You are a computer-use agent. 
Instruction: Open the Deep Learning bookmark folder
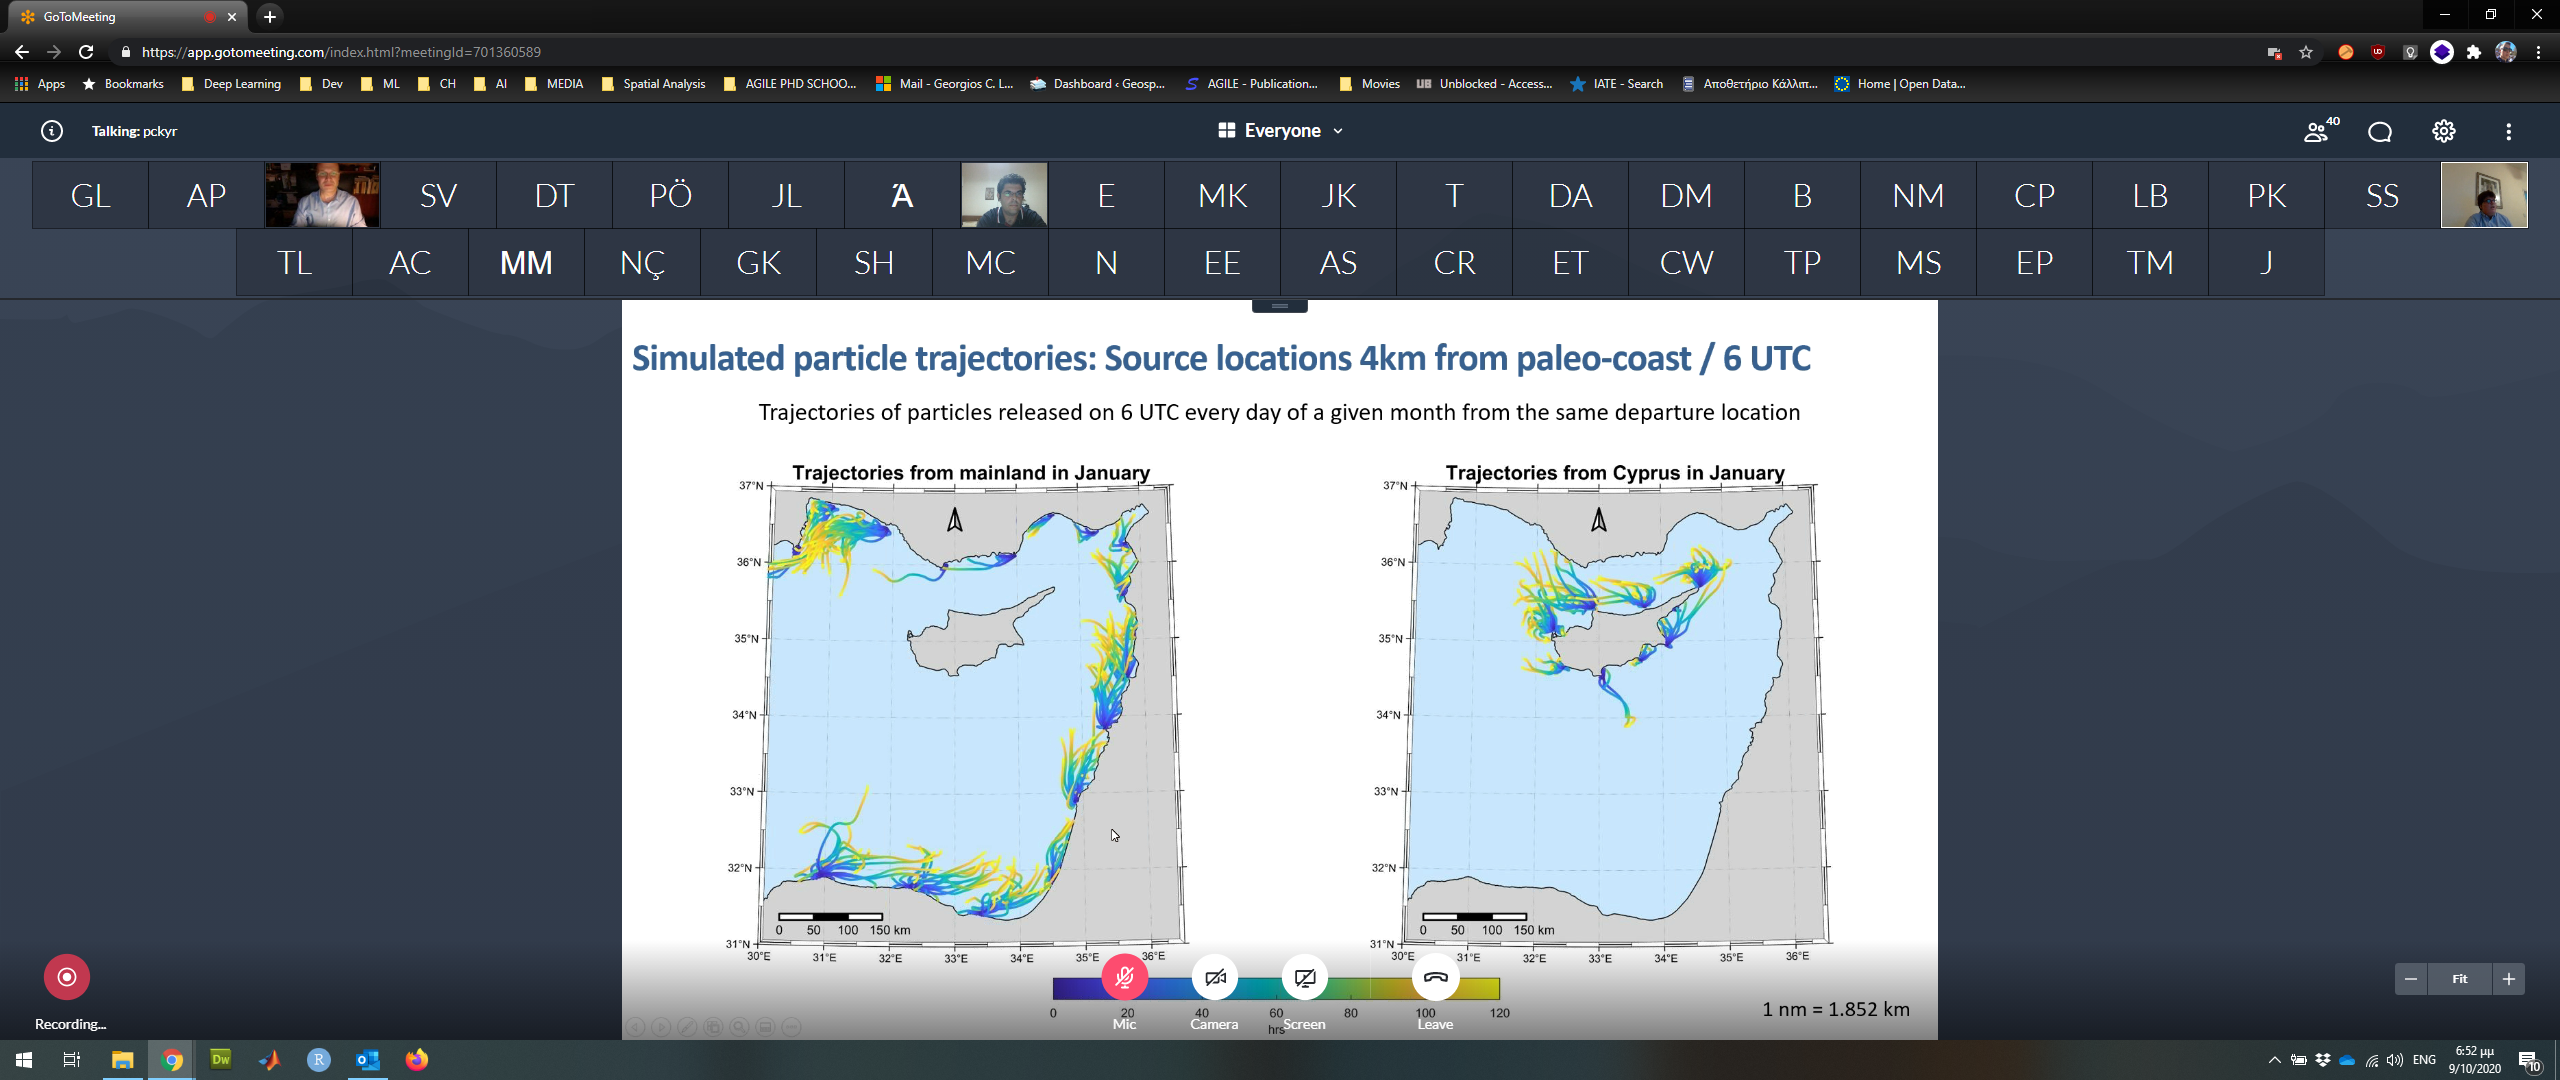[232, 84]
